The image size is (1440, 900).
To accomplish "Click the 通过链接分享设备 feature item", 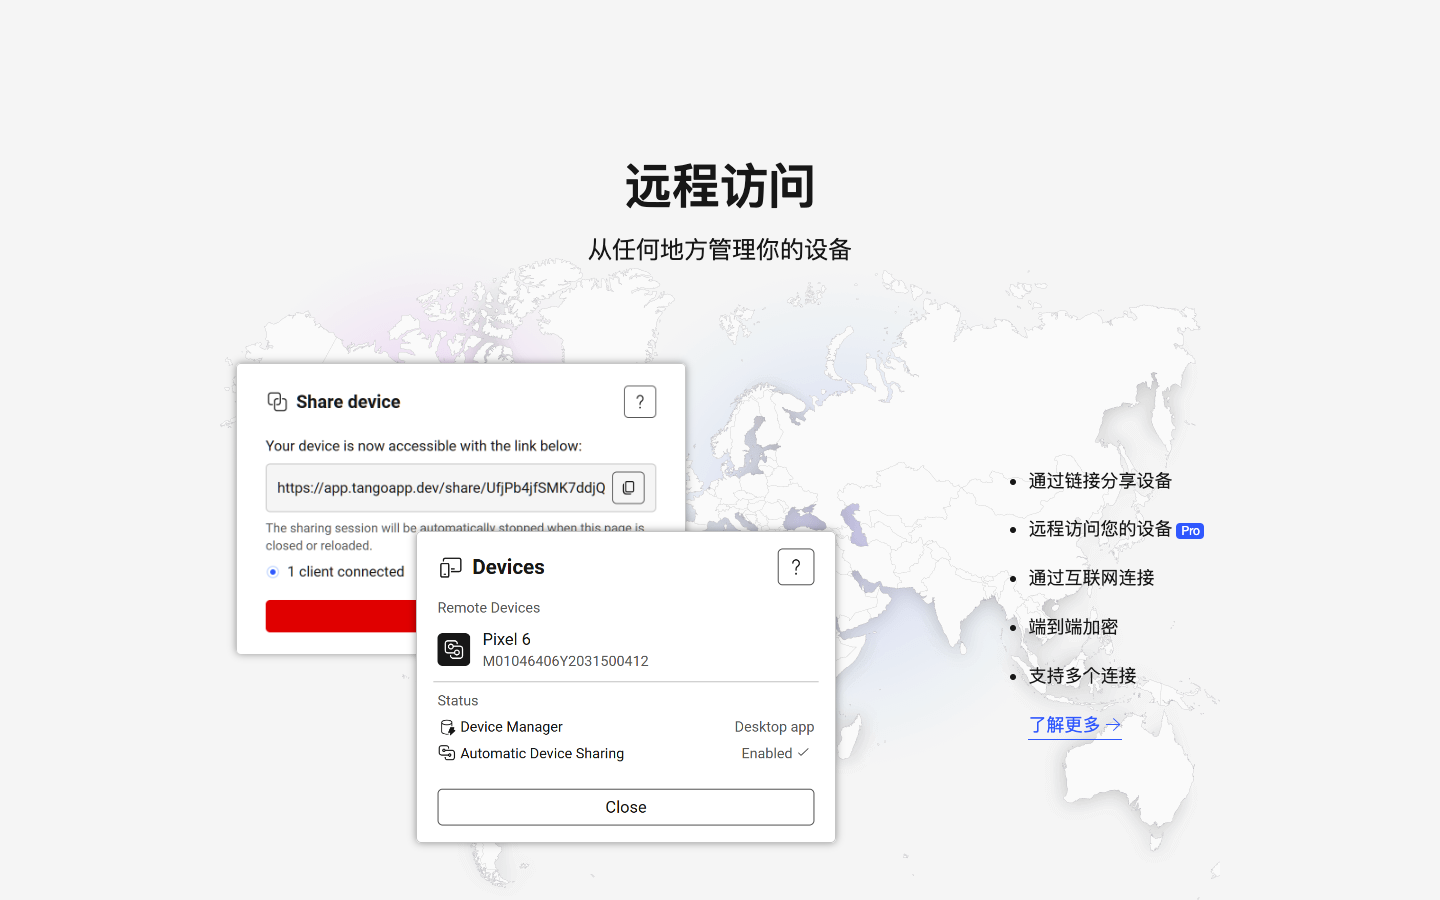I will tap(1099, 481).
